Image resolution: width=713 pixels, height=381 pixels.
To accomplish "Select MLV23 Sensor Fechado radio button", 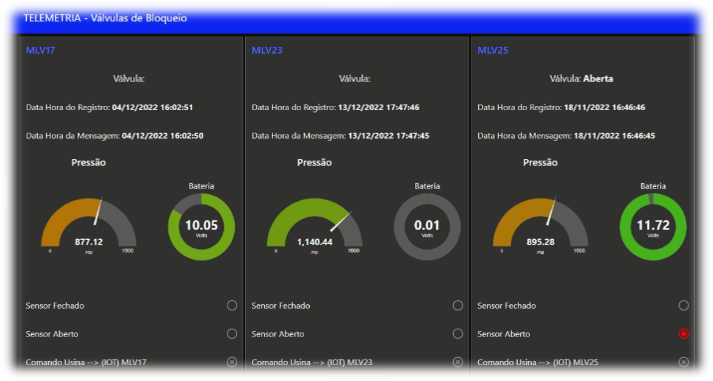I will [x=458, y=306].
